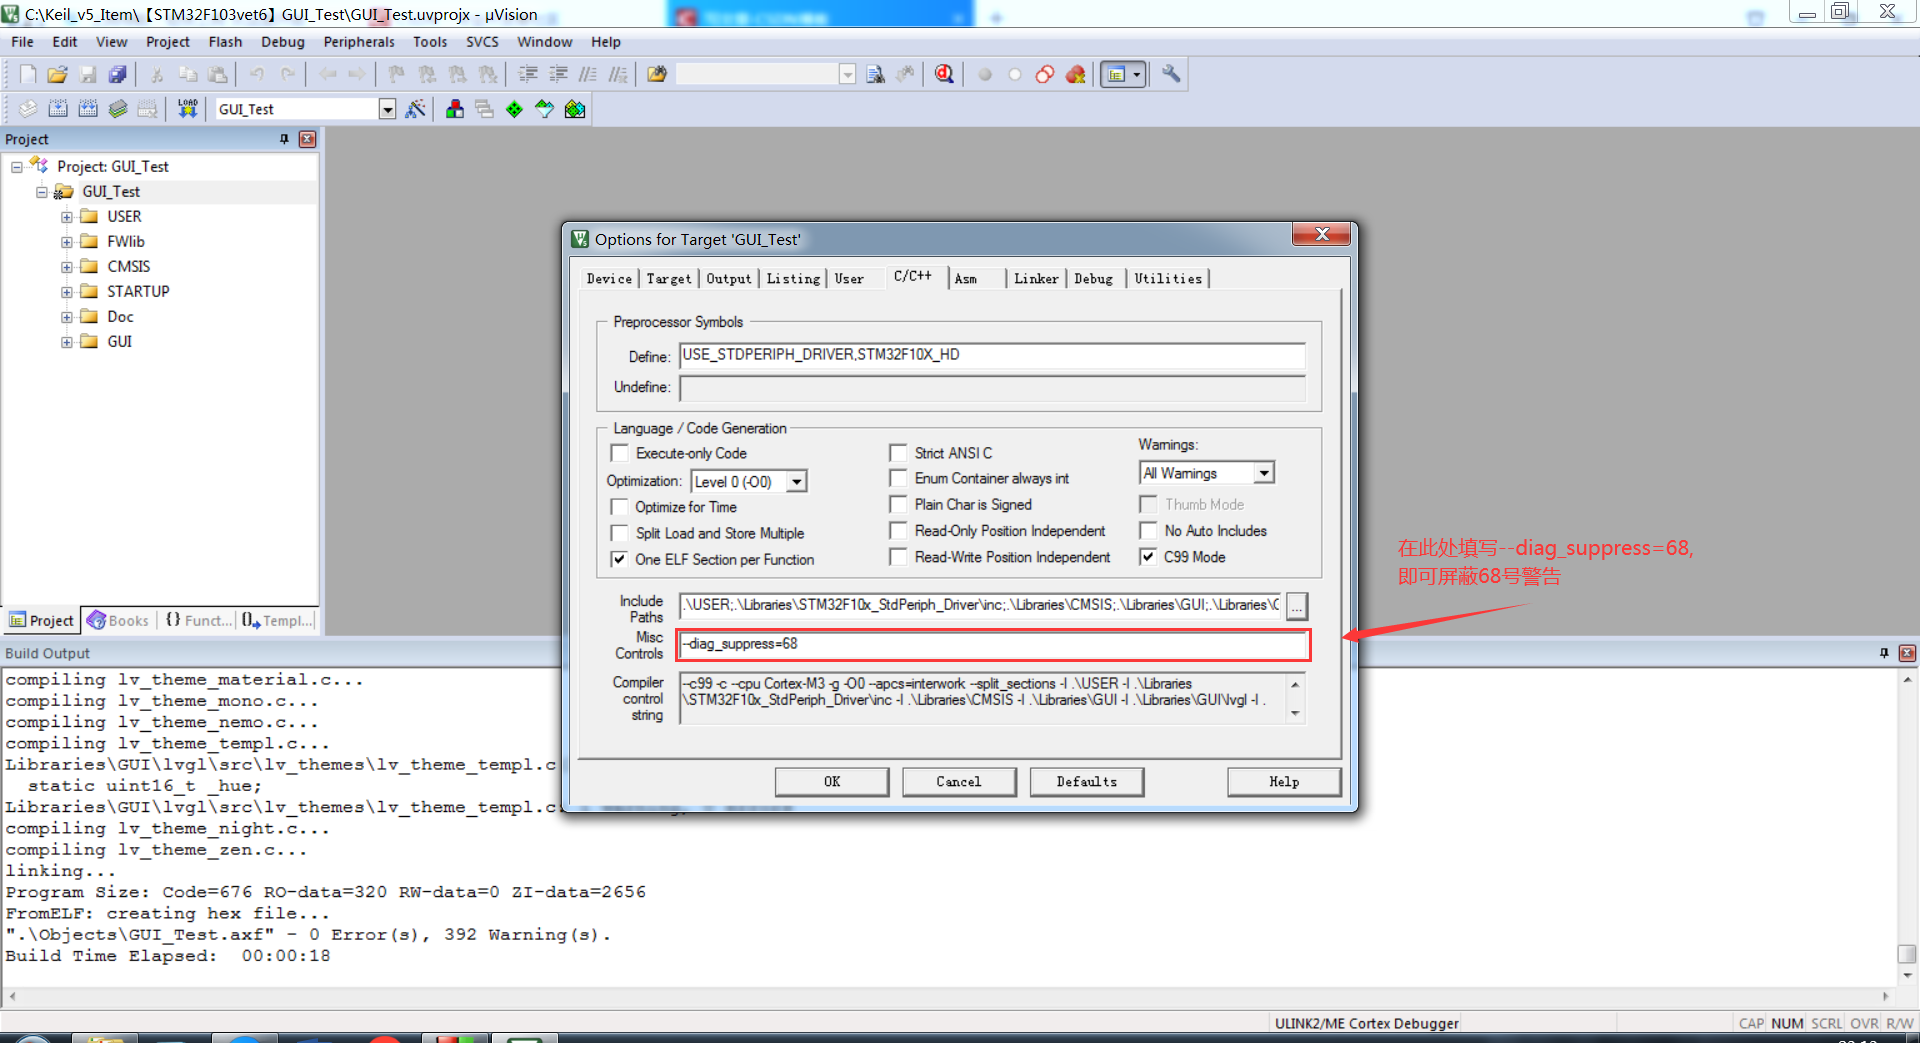Switch to the Linker tab

click(1036, 279)
